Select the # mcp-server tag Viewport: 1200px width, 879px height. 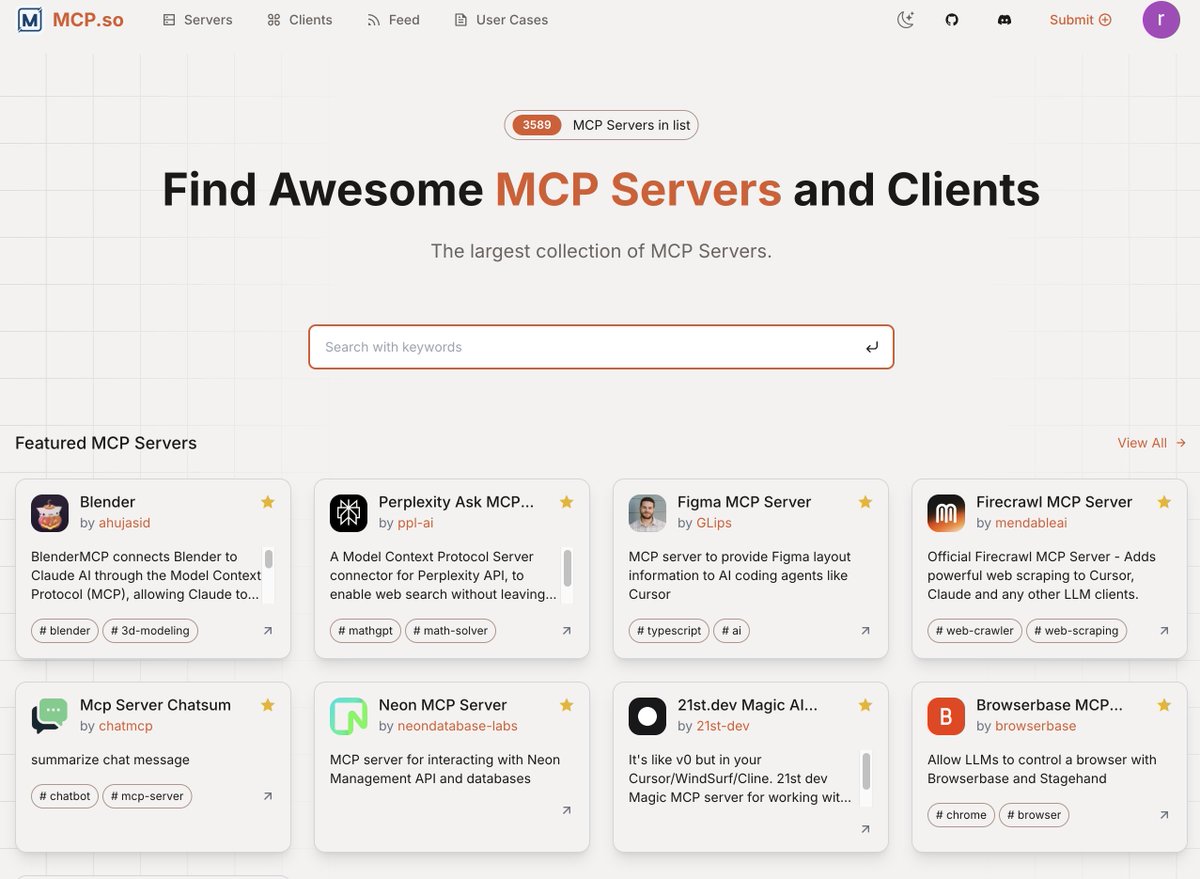pos(148,796)
